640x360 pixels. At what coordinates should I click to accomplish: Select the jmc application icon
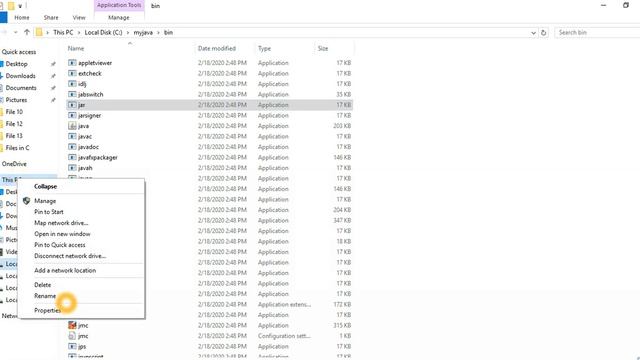[x=72, y=325]
